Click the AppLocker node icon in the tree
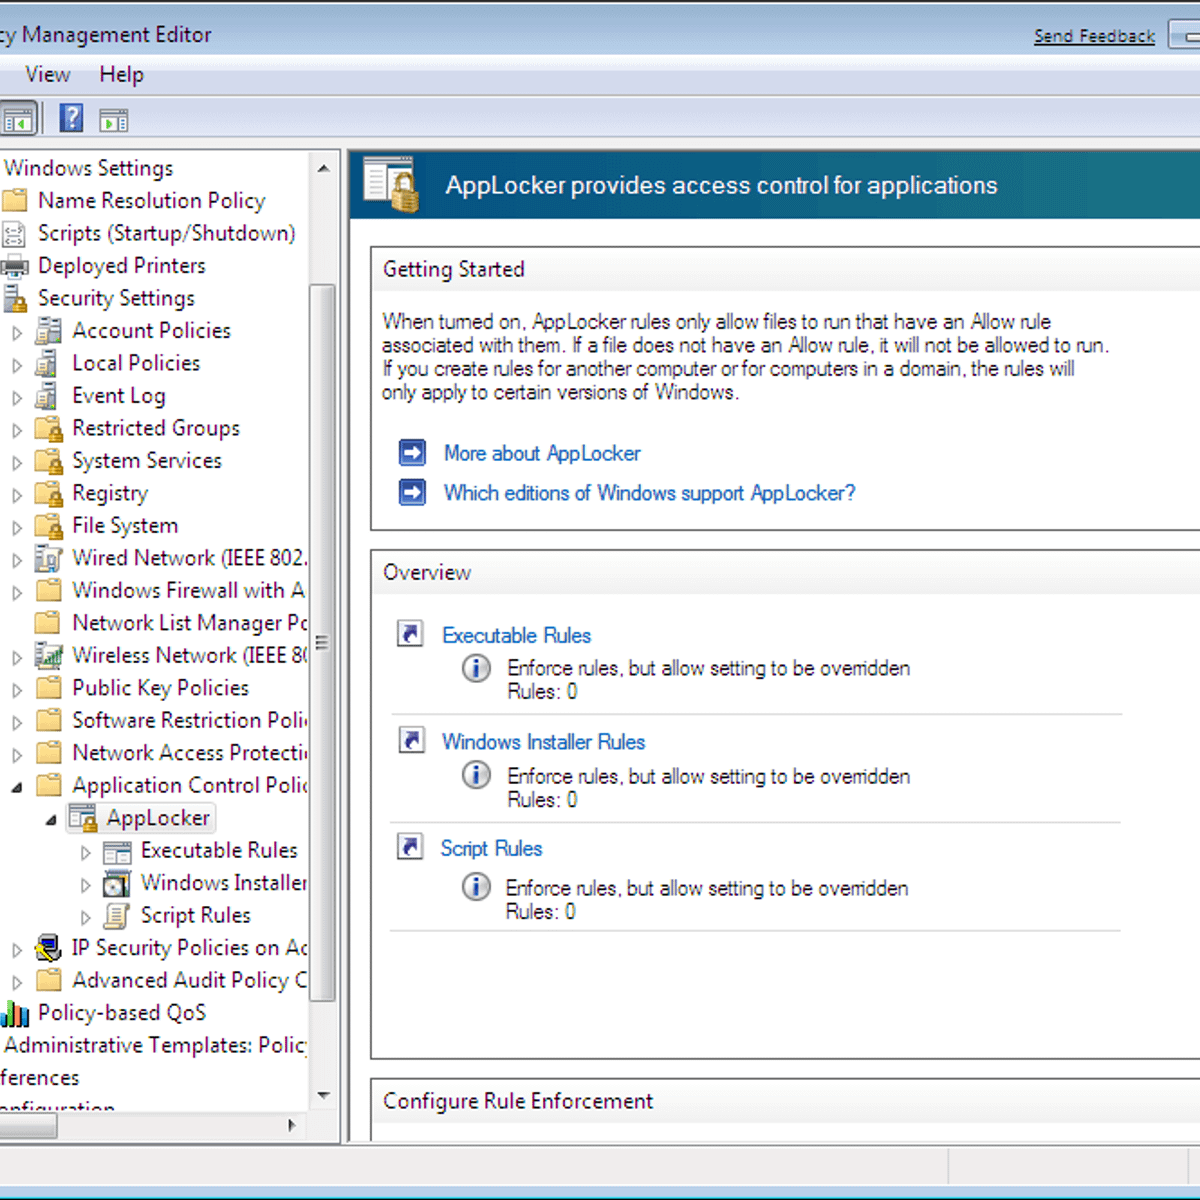The height and width of the screenshot is (1200, 1200). tap(83, 818)
